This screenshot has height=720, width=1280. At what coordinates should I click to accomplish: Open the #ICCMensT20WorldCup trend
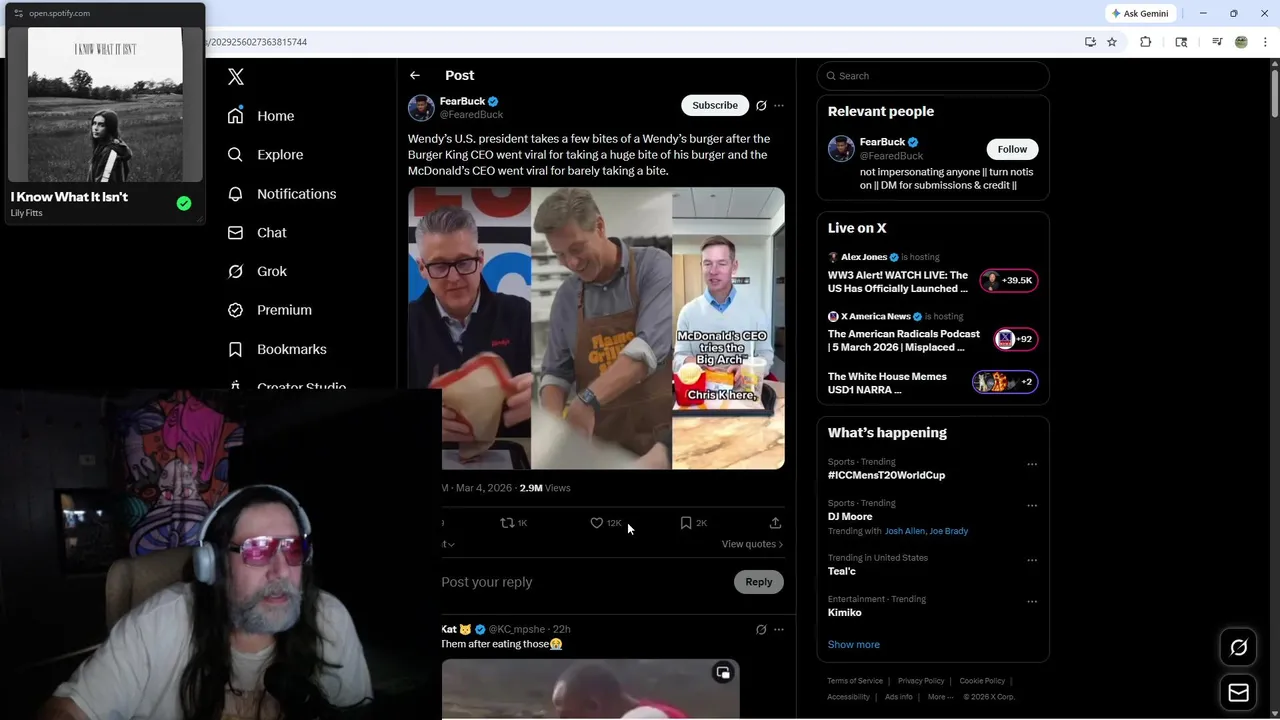(886, 475)
